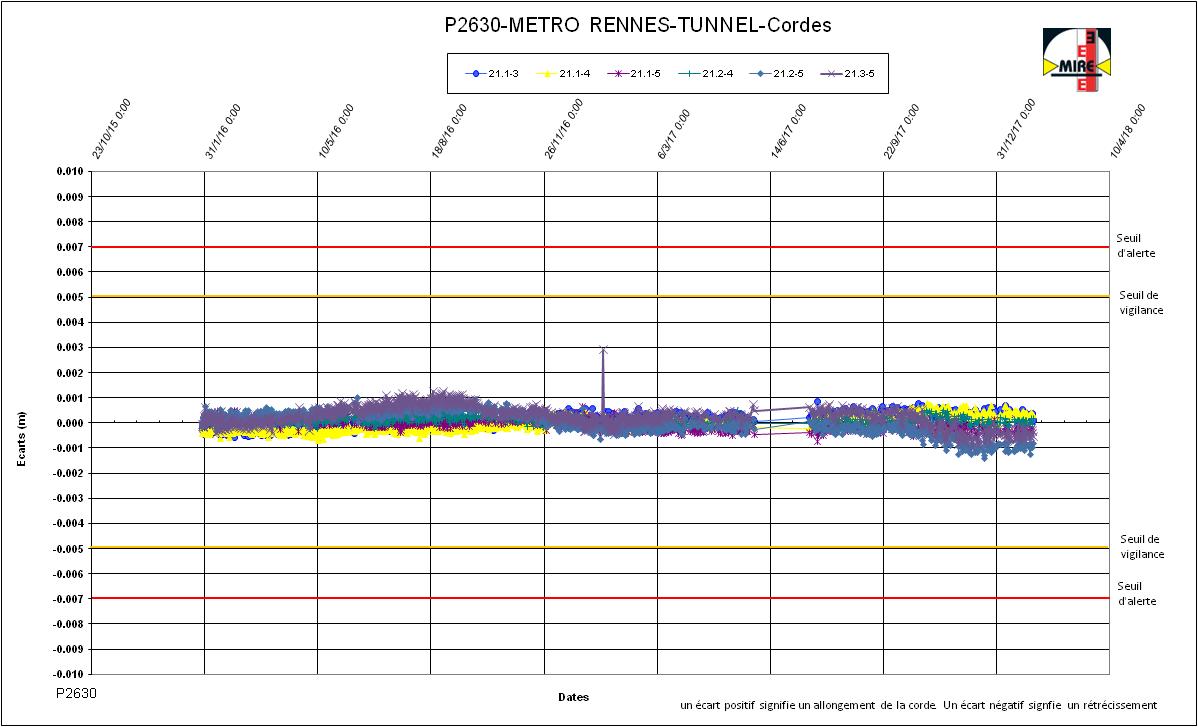The image size is (1198, 727).
Task: Click the 0.004 y-axis value
Action: tap(69, 322)
